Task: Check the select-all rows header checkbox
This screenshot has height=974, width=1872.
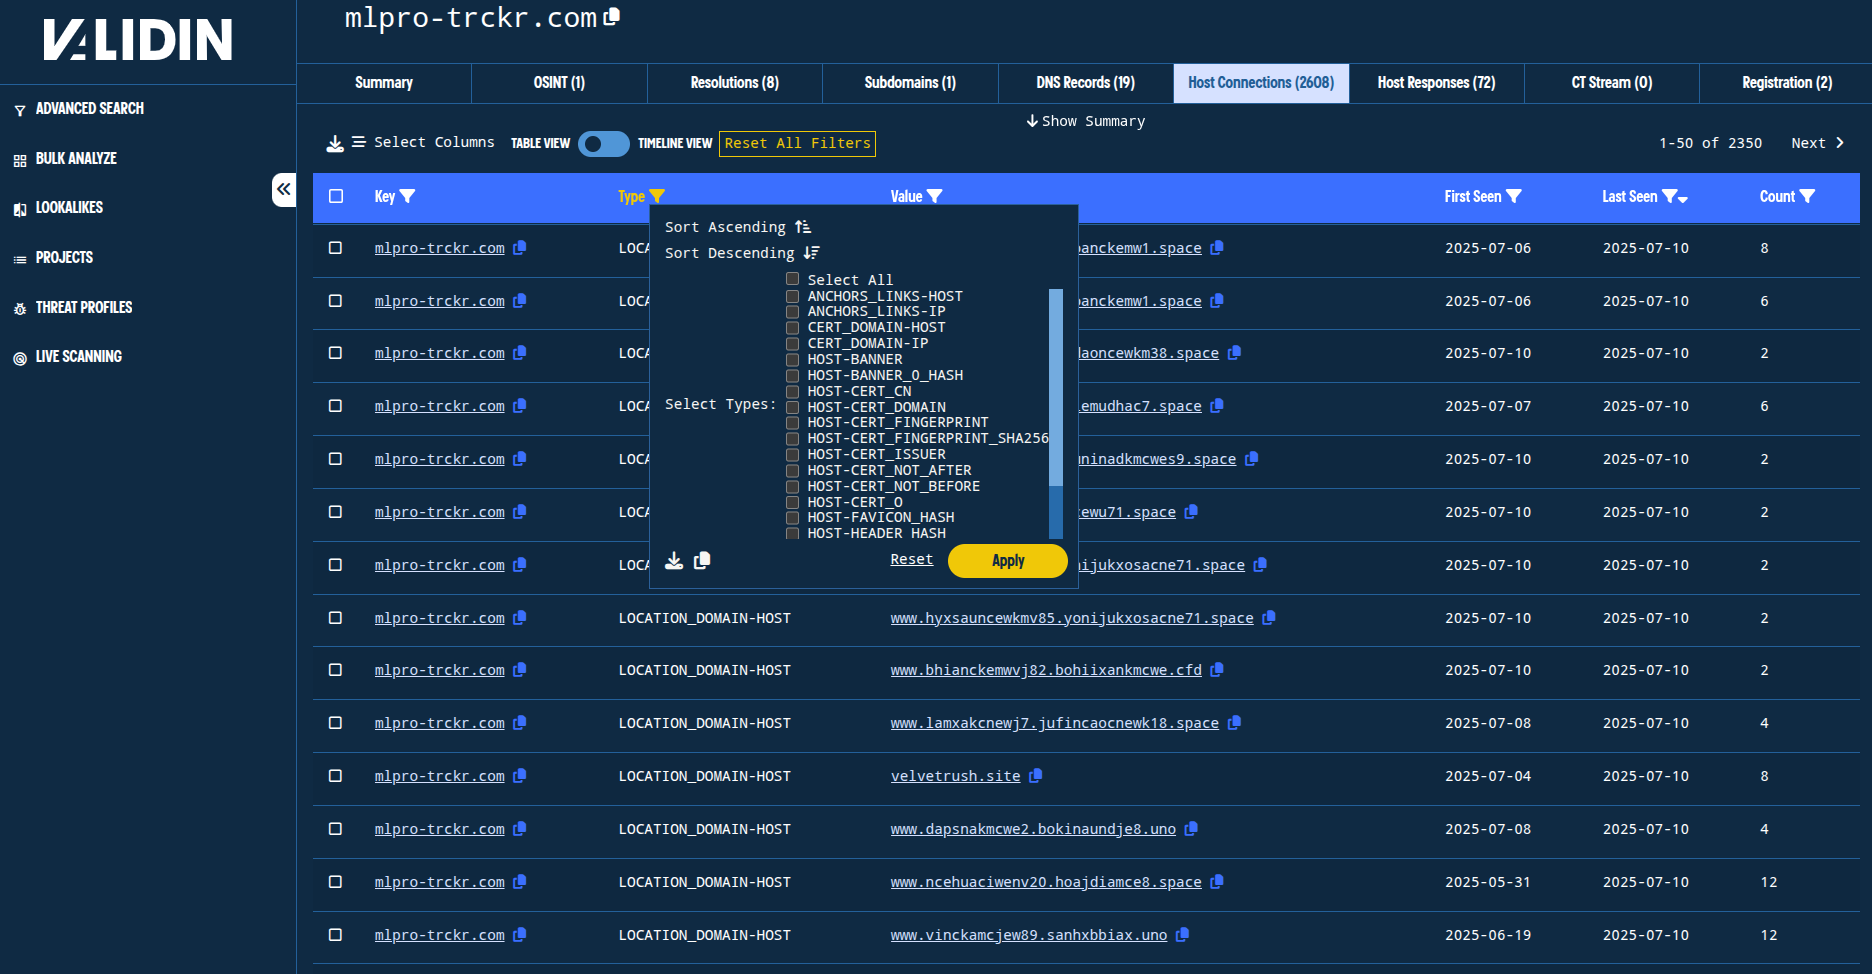Action: tap(336, 197)
